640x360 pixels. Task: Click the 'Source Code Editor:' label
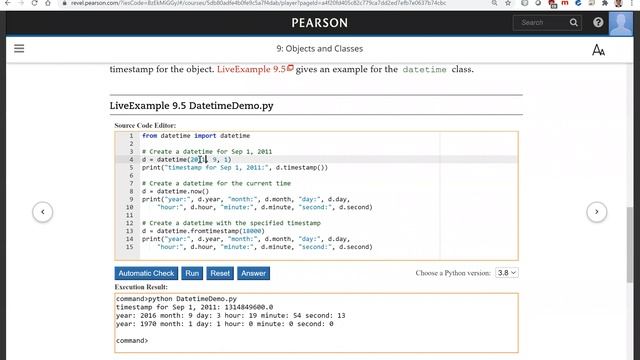(x=145, y=125)
